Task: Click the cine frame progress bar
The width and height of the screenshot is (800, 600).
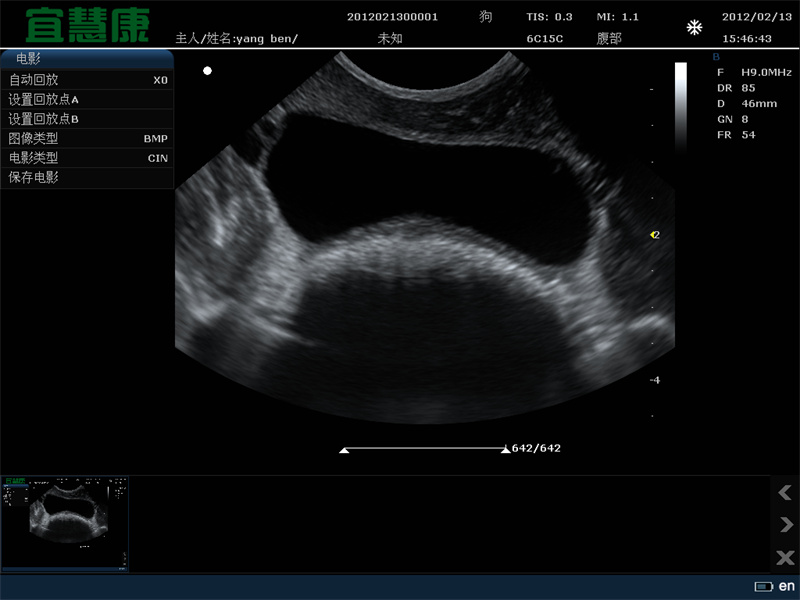Action: tap(425, 448)
